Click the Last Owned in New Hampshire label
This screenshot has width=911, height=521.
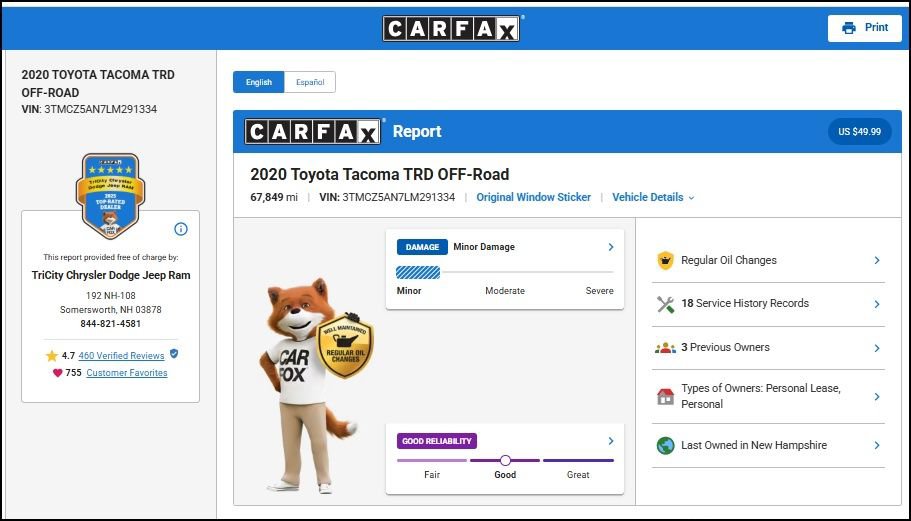[x=754, y=445]
